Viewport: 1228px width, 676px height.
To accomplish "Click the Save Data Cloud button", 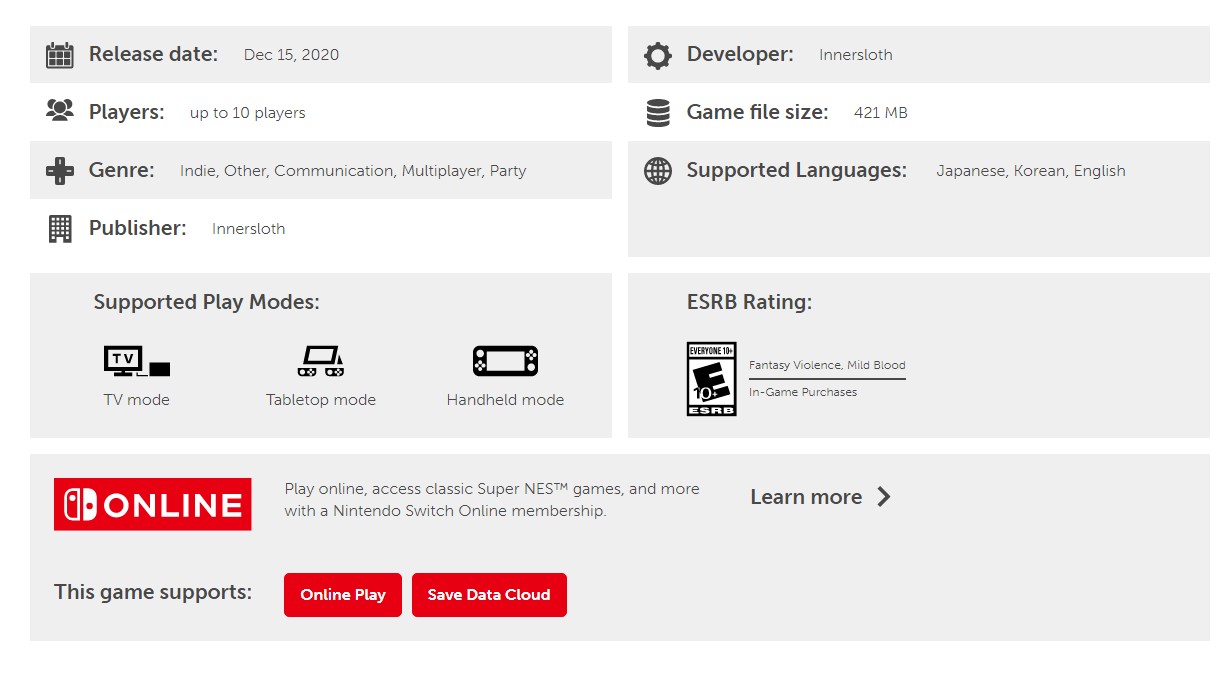I will [489, 595].
